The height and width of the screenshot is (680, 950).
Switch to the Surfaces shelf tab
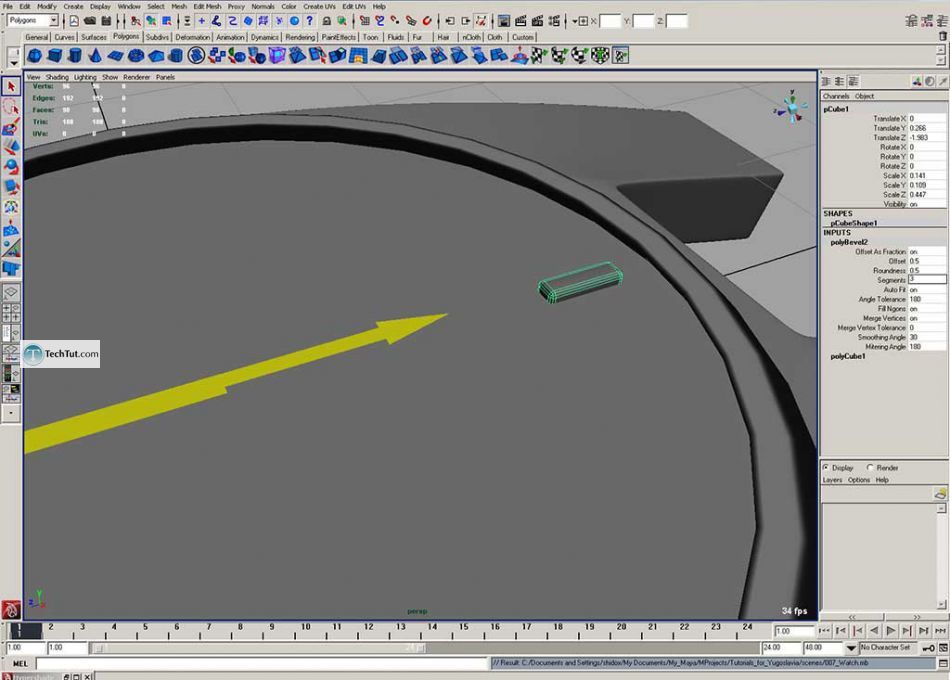[x=93, y=37]
